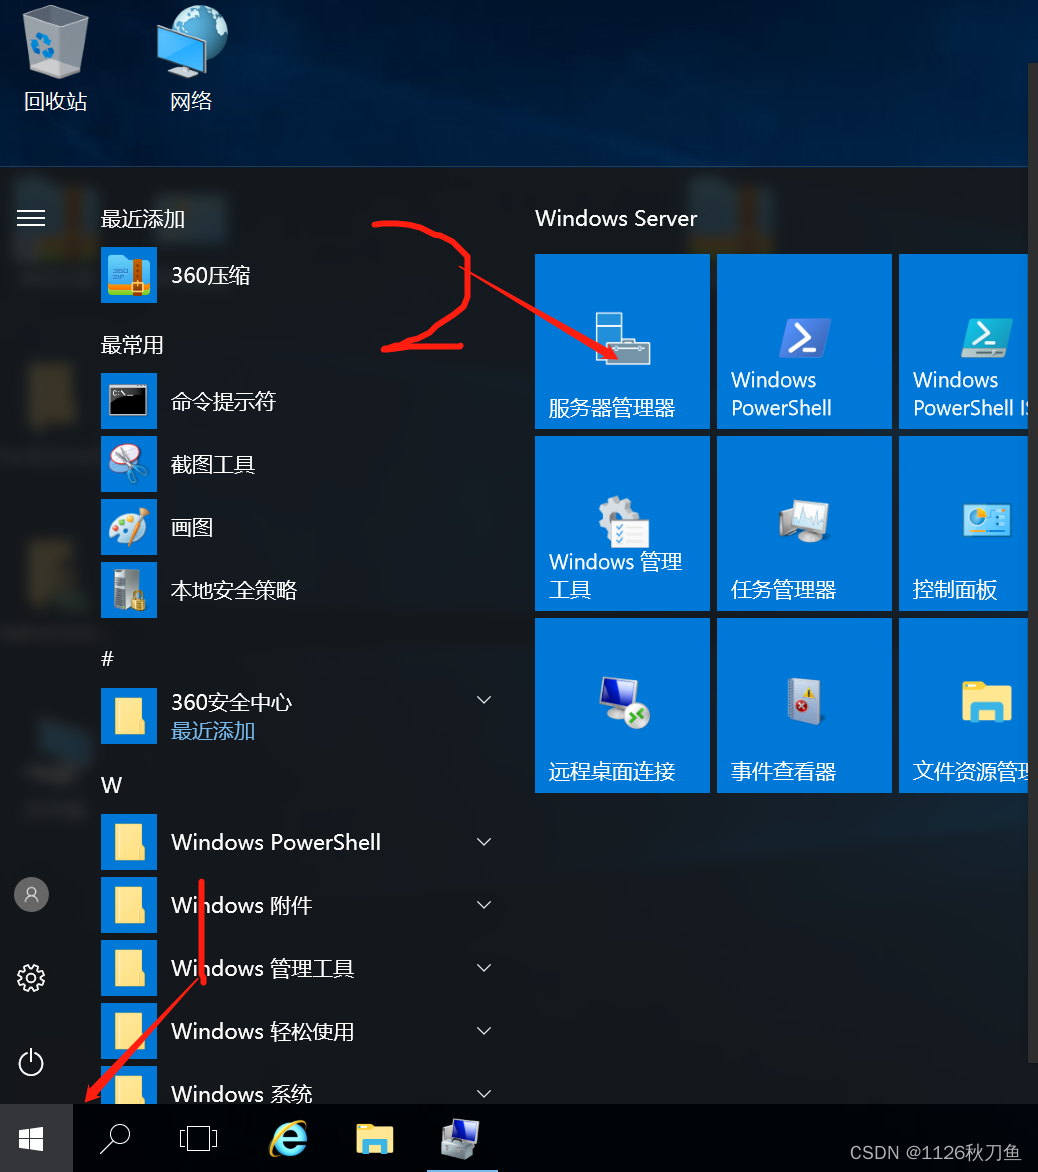Launch the Windows PowerShell ISE tile
The width and height of the screenshot is (1038, 1172).
(963, 342)
